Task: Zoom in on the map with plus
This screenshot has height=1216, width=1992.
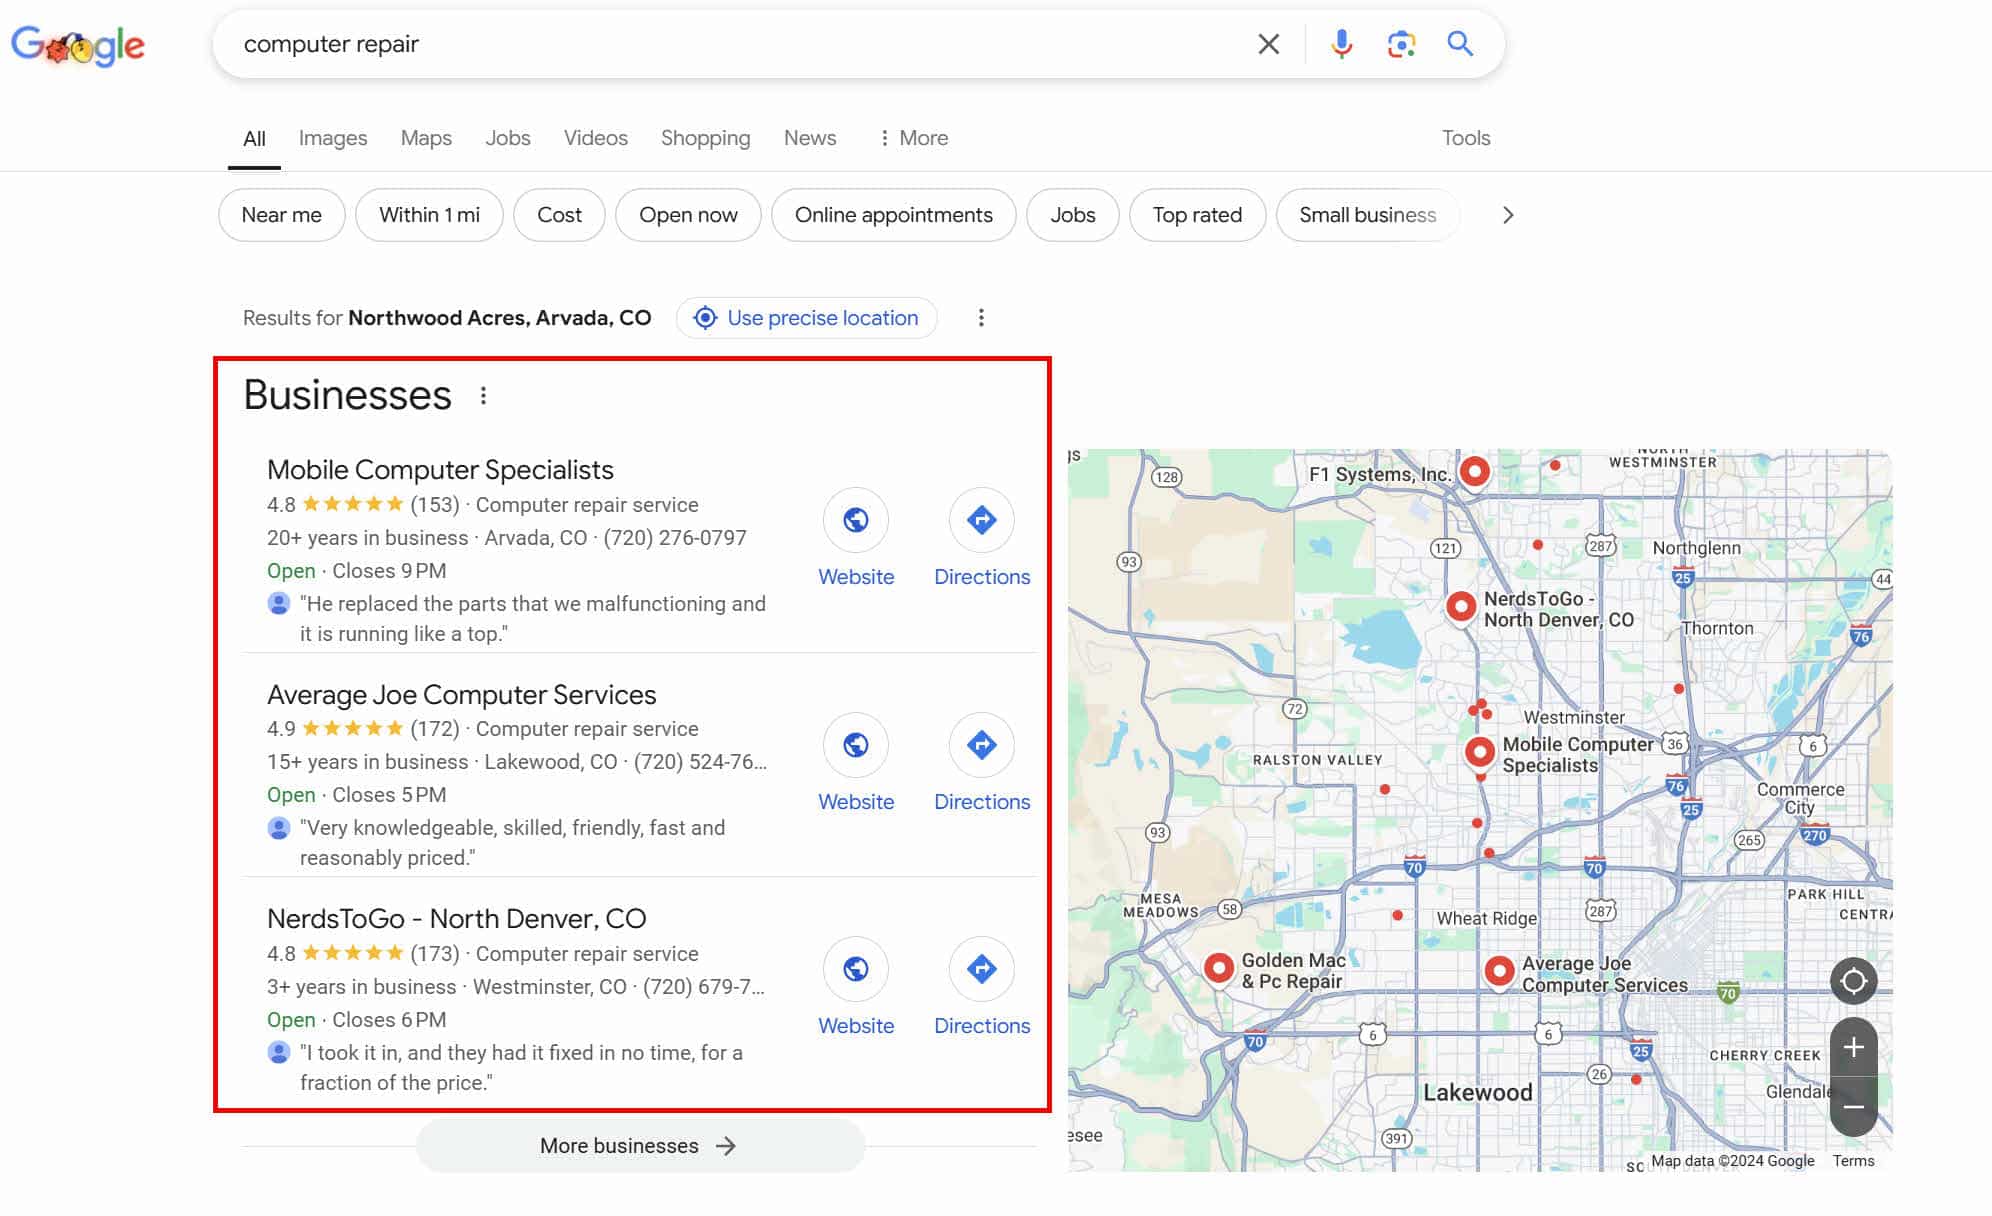Action: (1853, 1047)
